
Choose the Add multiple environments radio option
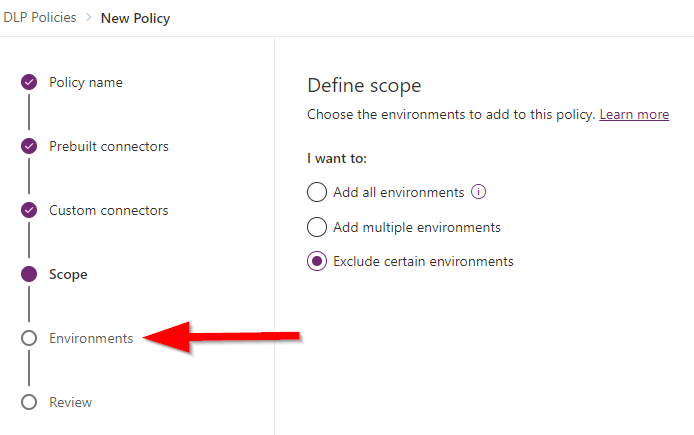(x=317, y=227)
